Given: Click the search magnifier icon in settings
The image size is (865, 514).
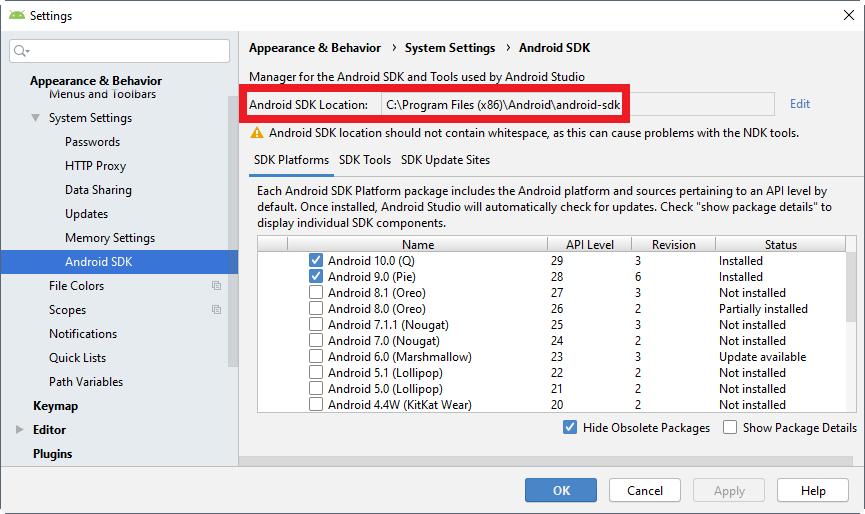Looking at the screenshot, I should click(x=20, y=51).
